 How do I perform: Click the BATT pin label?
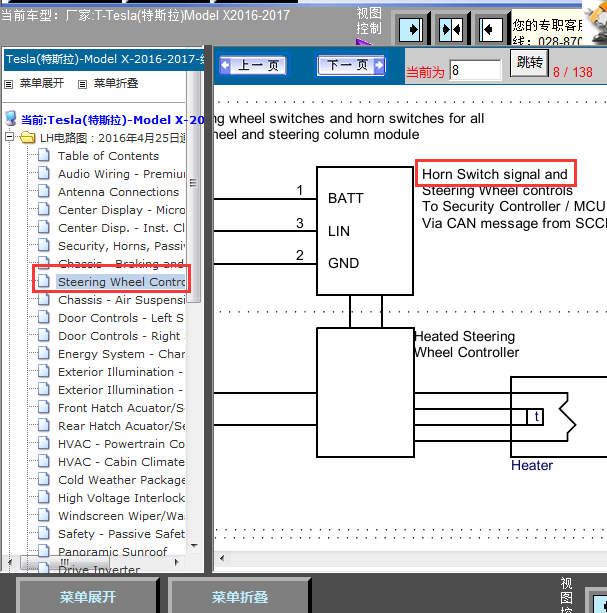click(346, 198)
